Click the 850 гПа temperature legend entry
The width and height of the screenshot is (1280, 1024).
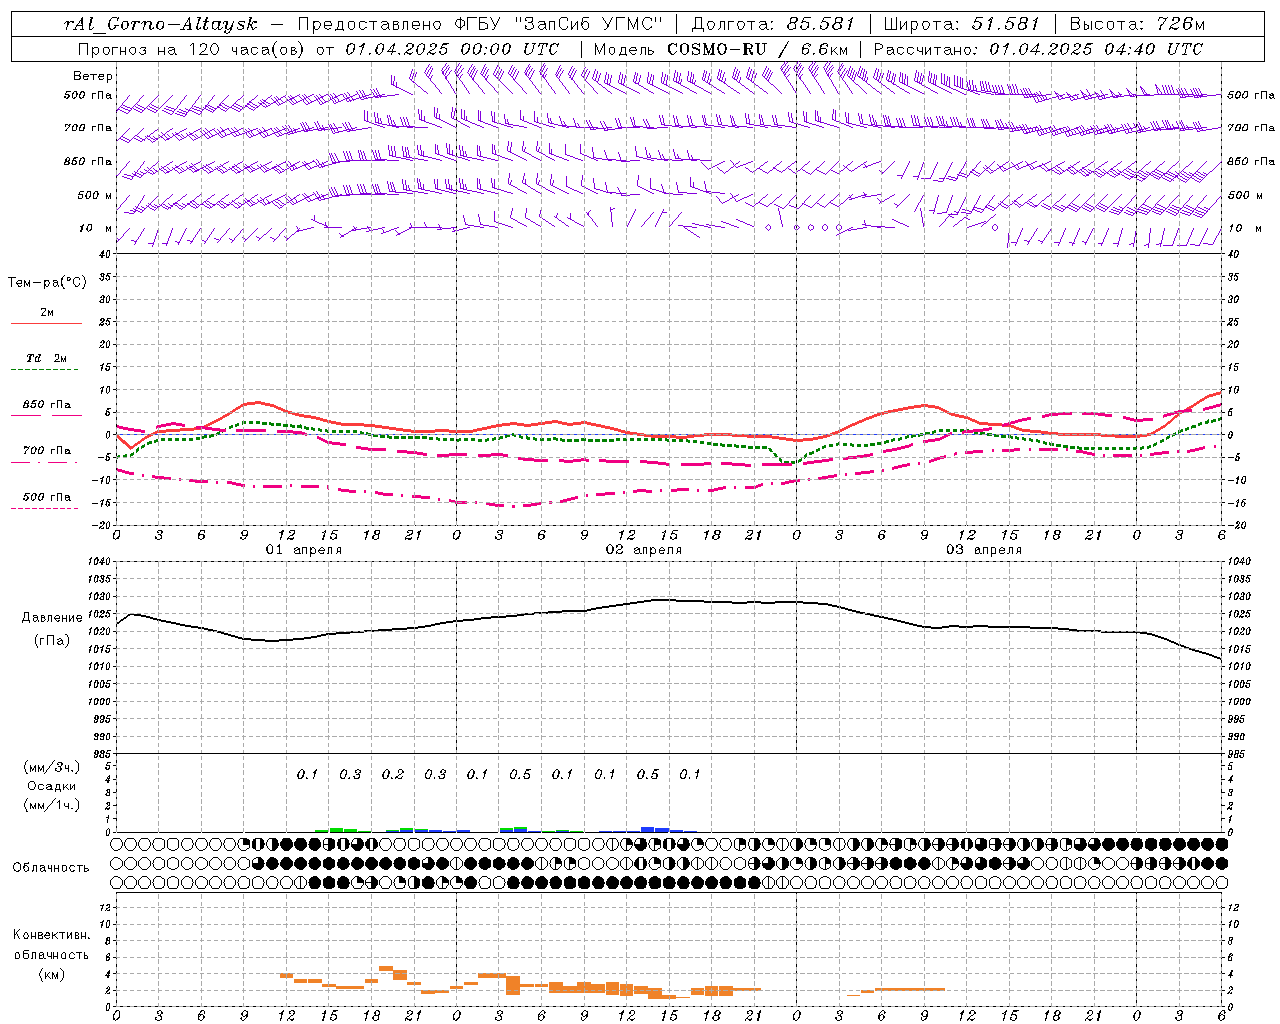click(x=46, y=405)
